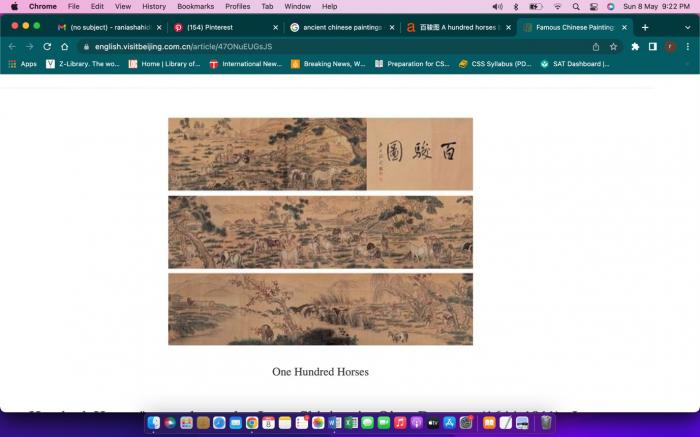
Task: Open the Apple menu
Action: (x=14, y=6)
